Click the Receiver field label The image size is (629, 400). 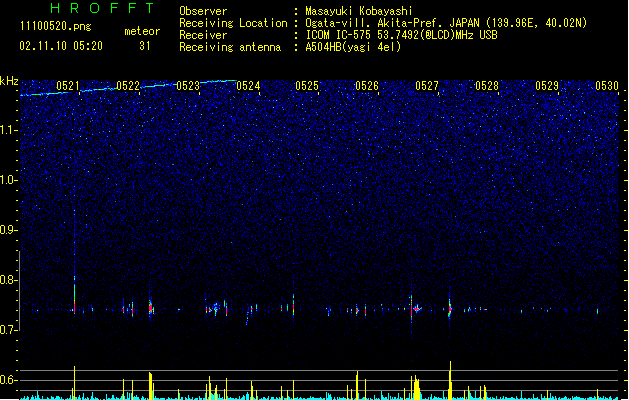point(203,35)
